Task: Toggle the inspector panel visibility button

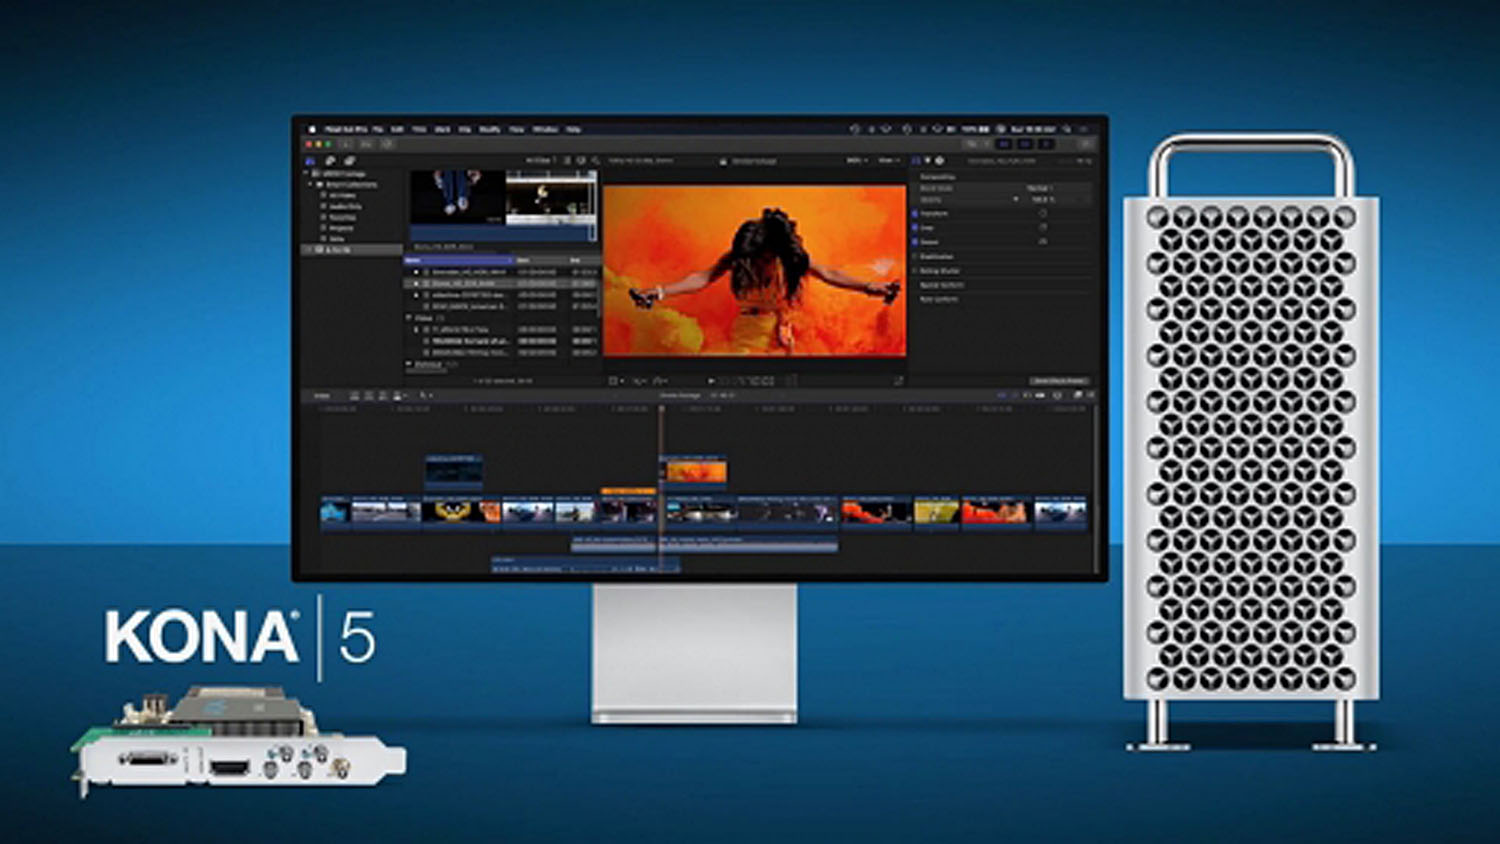Action: tap(1045, 144)
